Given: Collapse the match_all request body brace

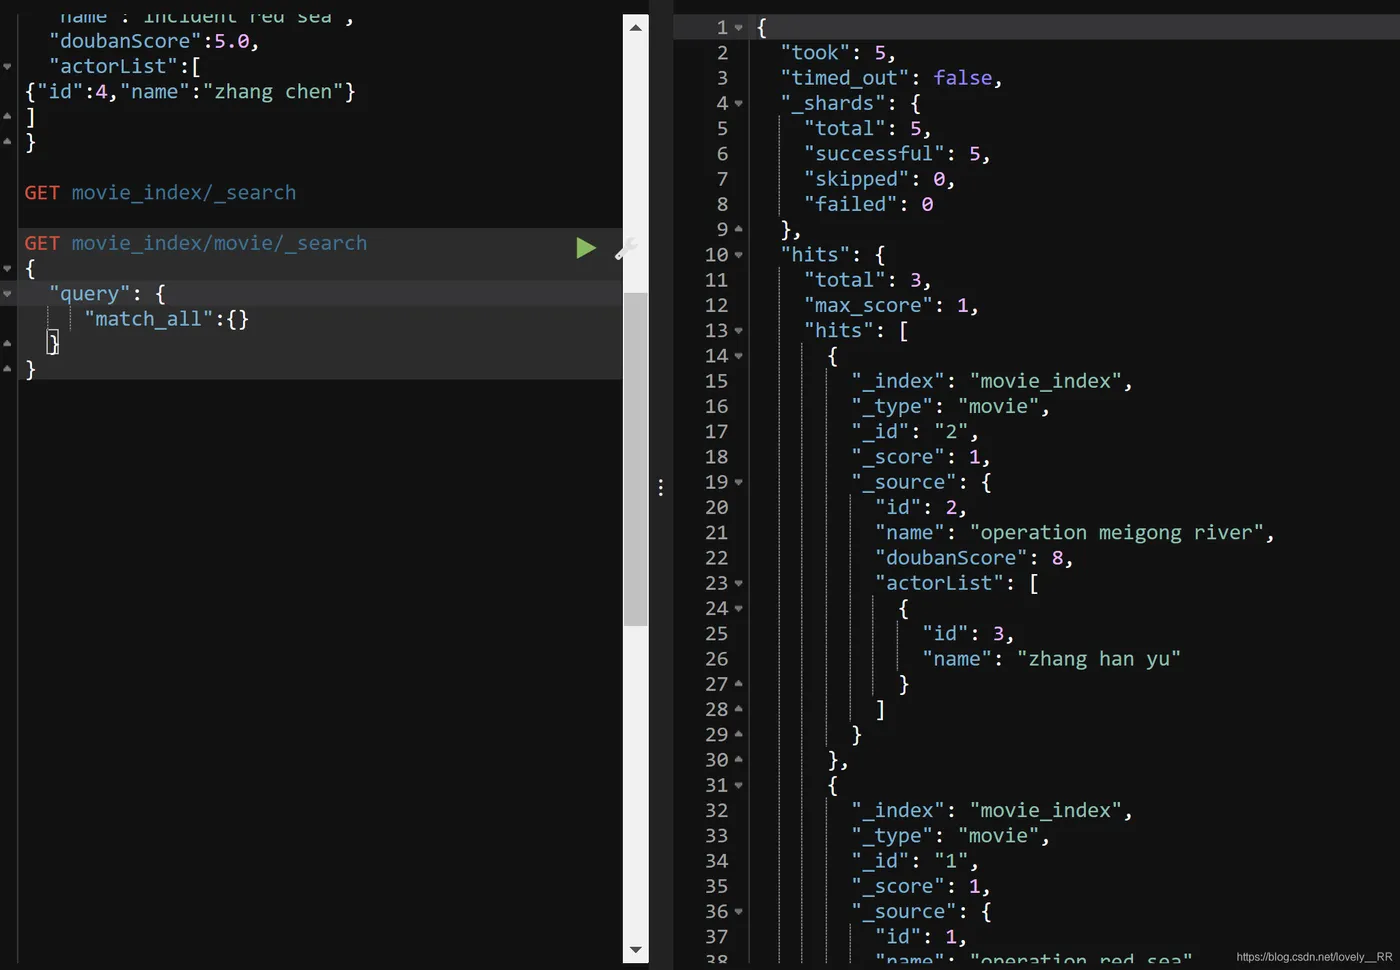Looking at the screenshot, I should (7, 269).
